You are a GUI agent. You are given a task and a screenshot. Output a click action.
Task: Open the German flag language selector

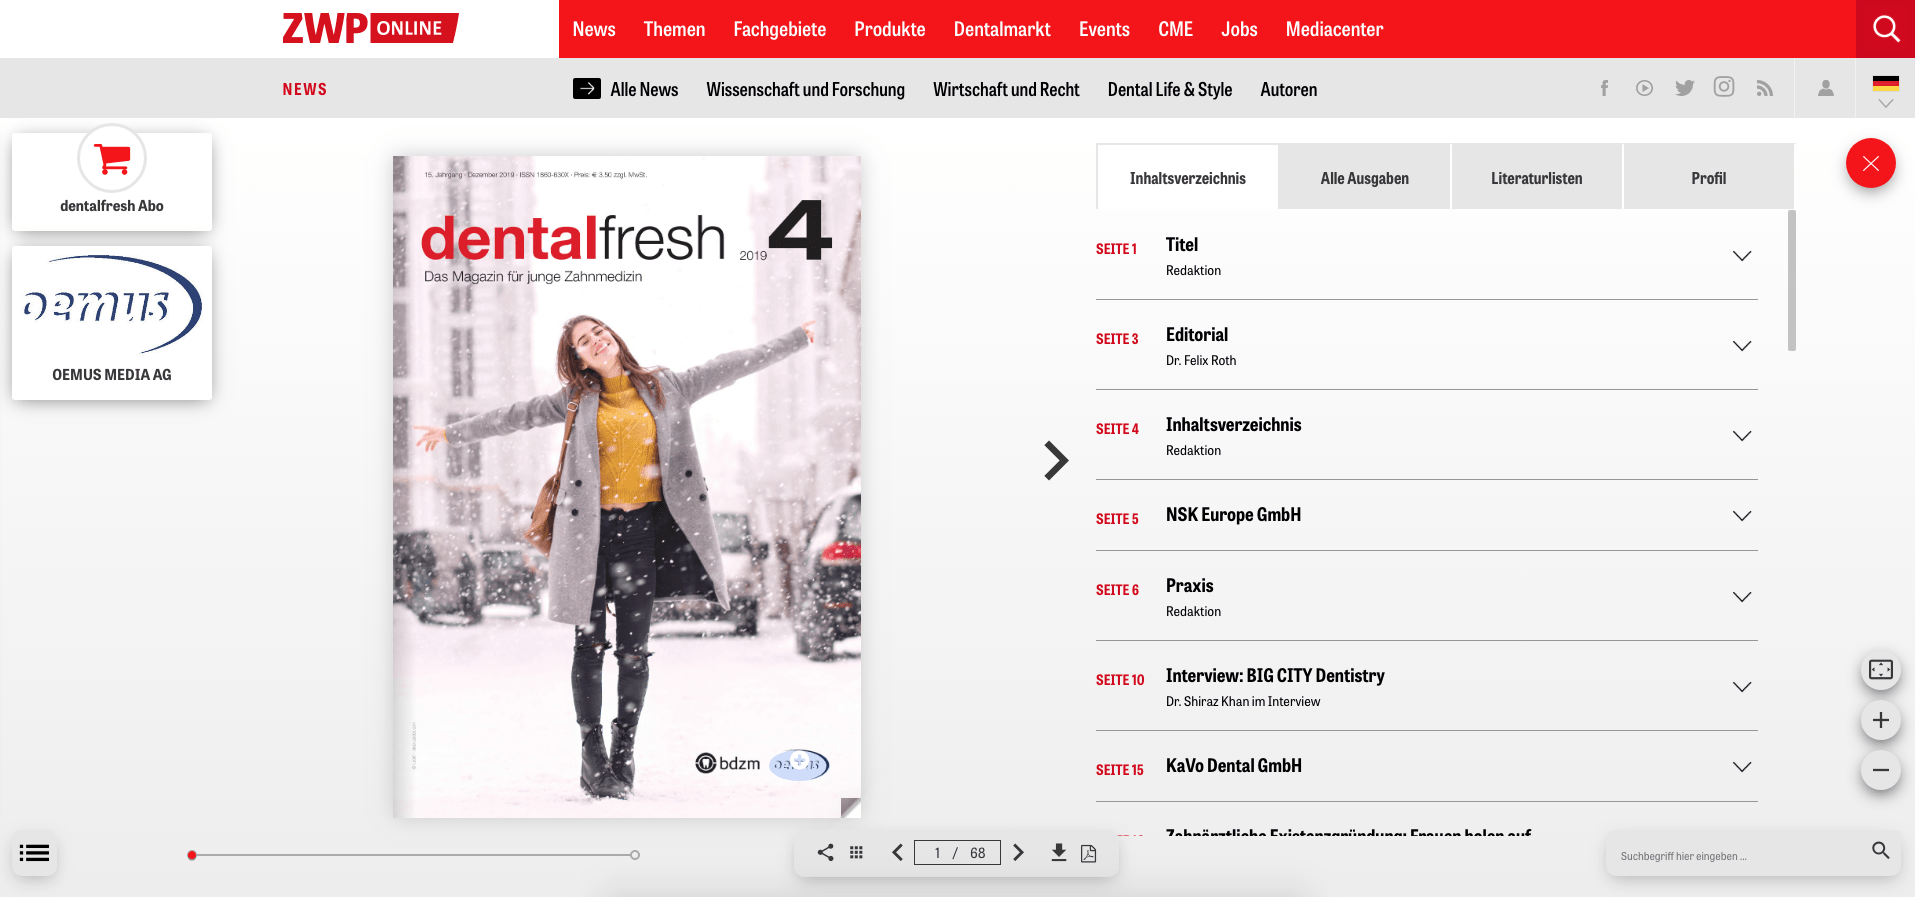click(1886, 89)
